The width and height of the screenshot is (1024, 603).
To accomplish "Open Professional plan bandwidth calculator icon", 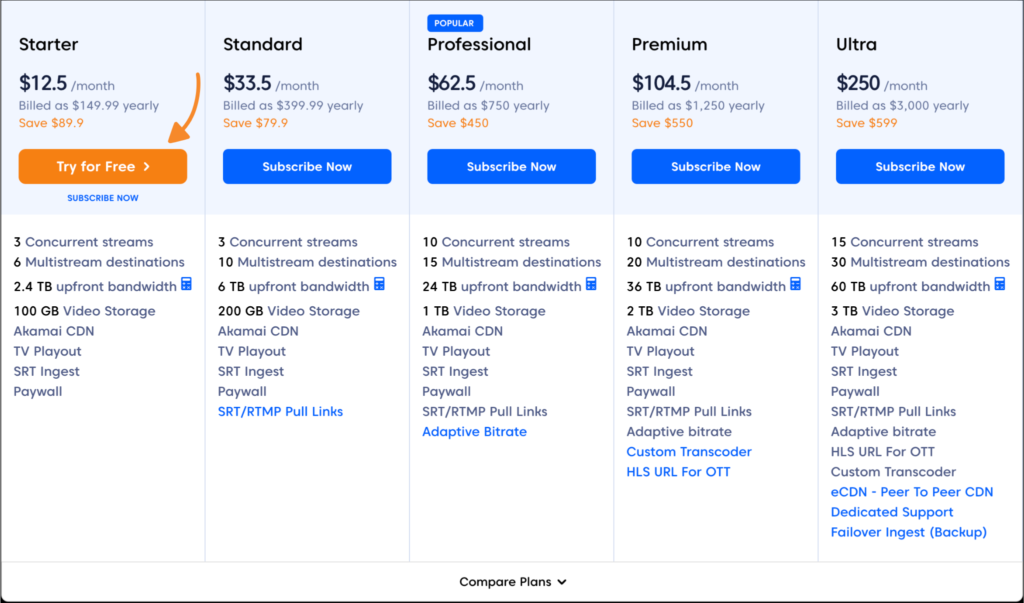I will pyautogui.click(x=592, y=285).
